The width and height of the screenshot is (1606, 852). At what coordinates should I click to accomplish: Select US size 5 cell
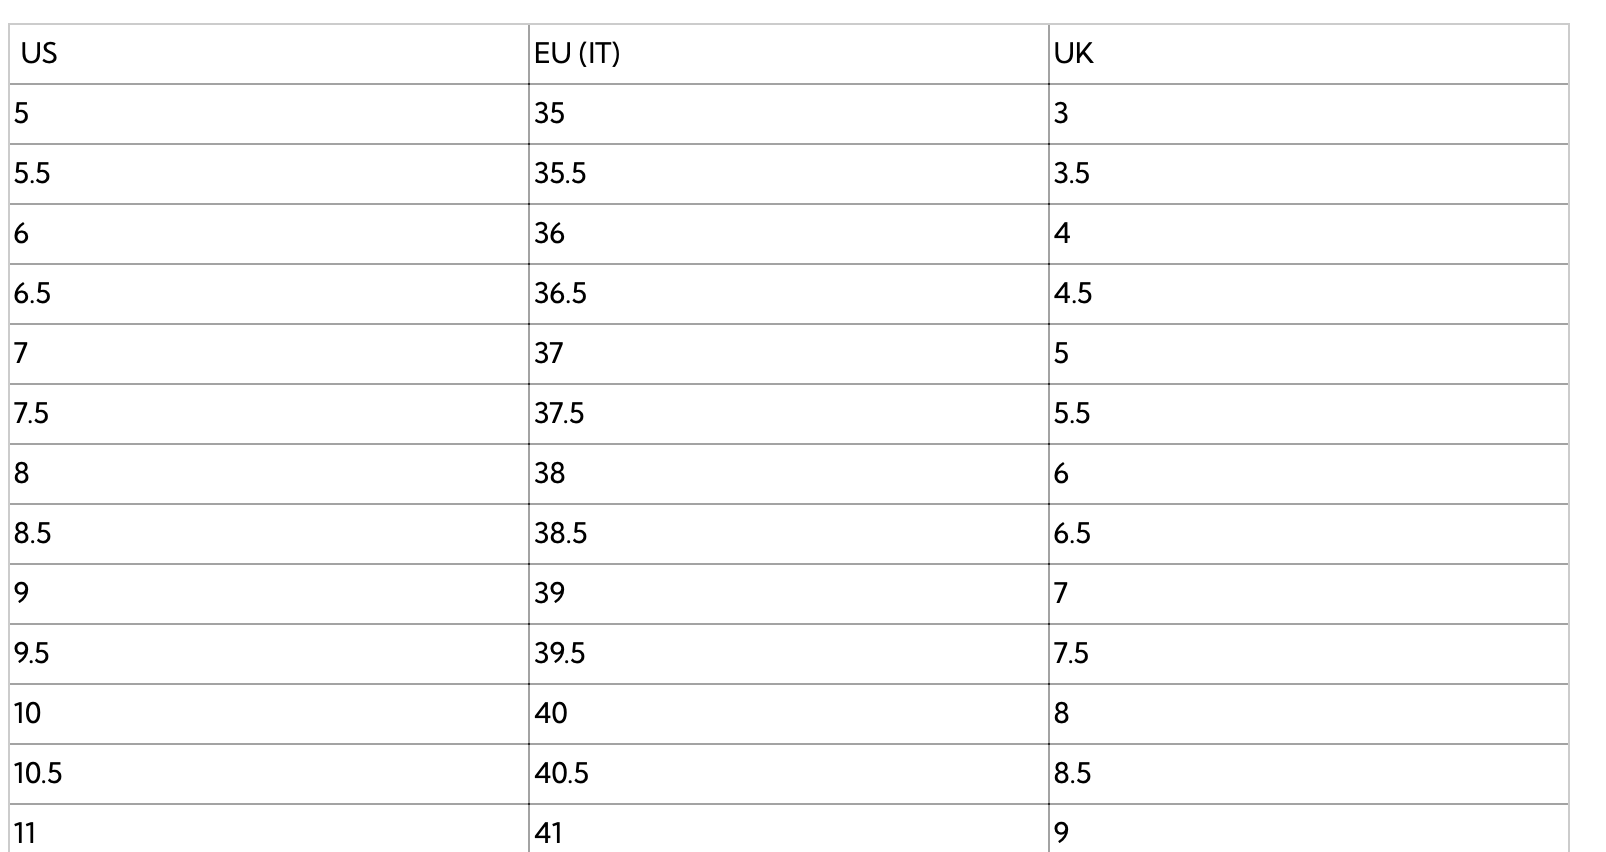click(x=22, y=114)
